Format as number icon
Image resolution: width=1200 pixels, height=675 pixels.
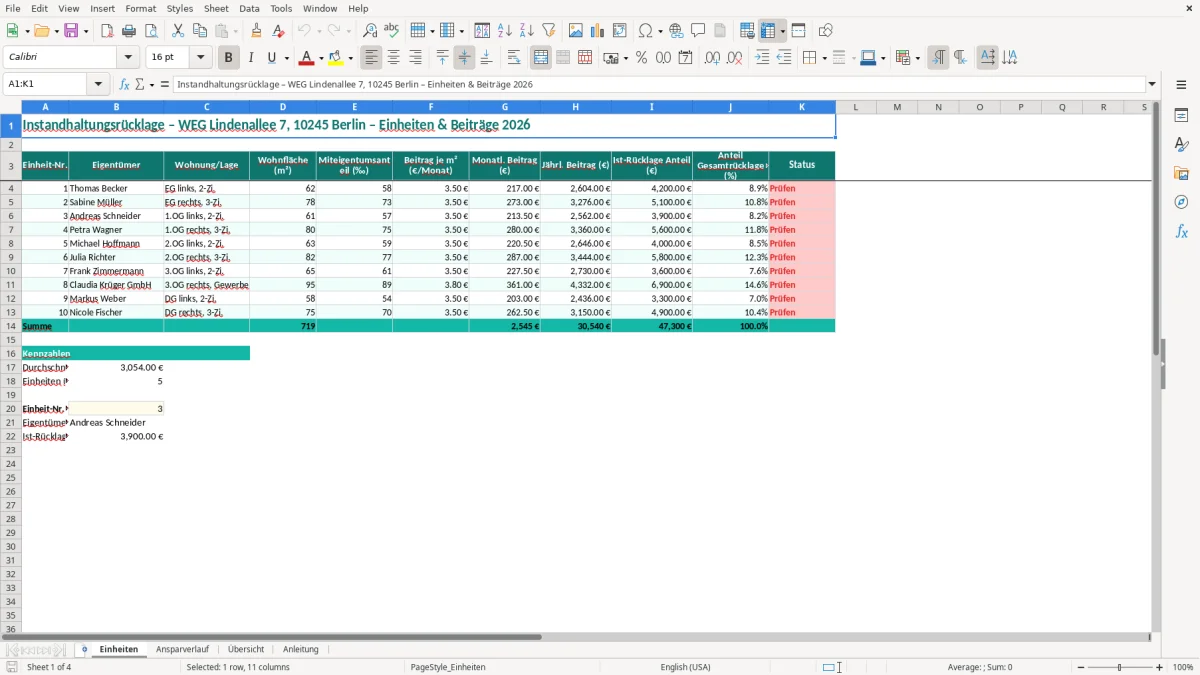663,58
